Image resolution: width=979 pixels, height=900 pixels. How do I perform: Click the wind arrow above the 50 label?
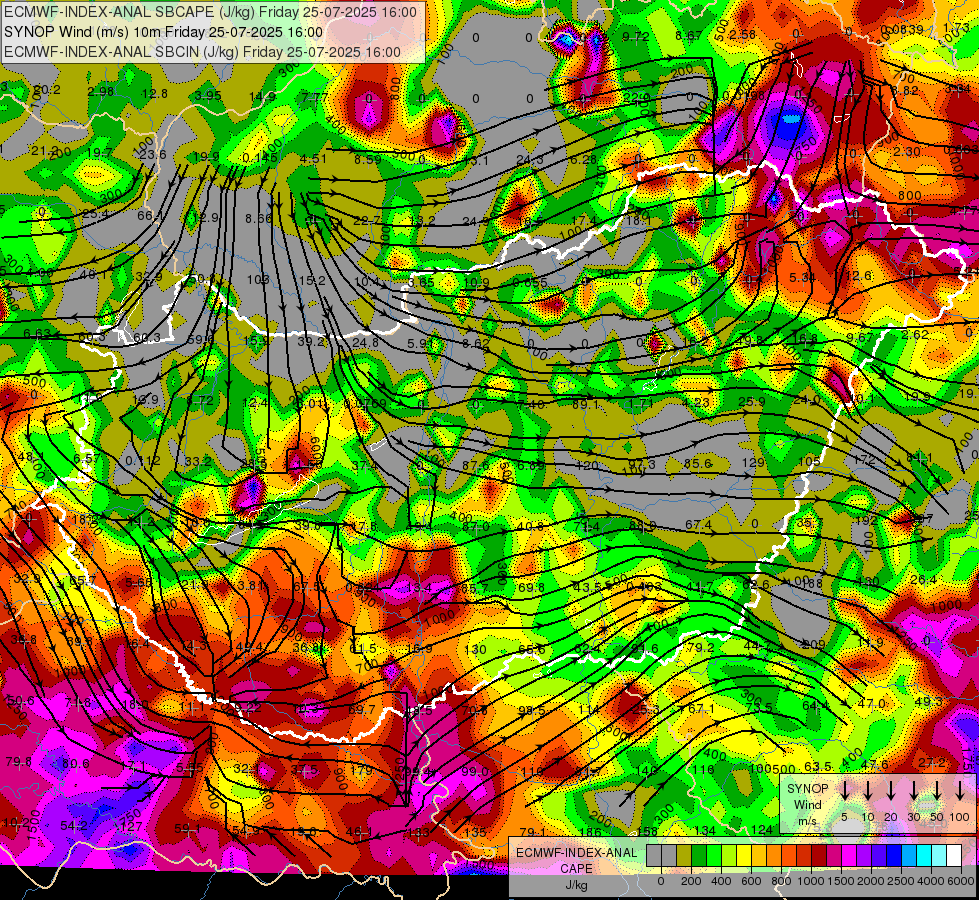(937, 791)
